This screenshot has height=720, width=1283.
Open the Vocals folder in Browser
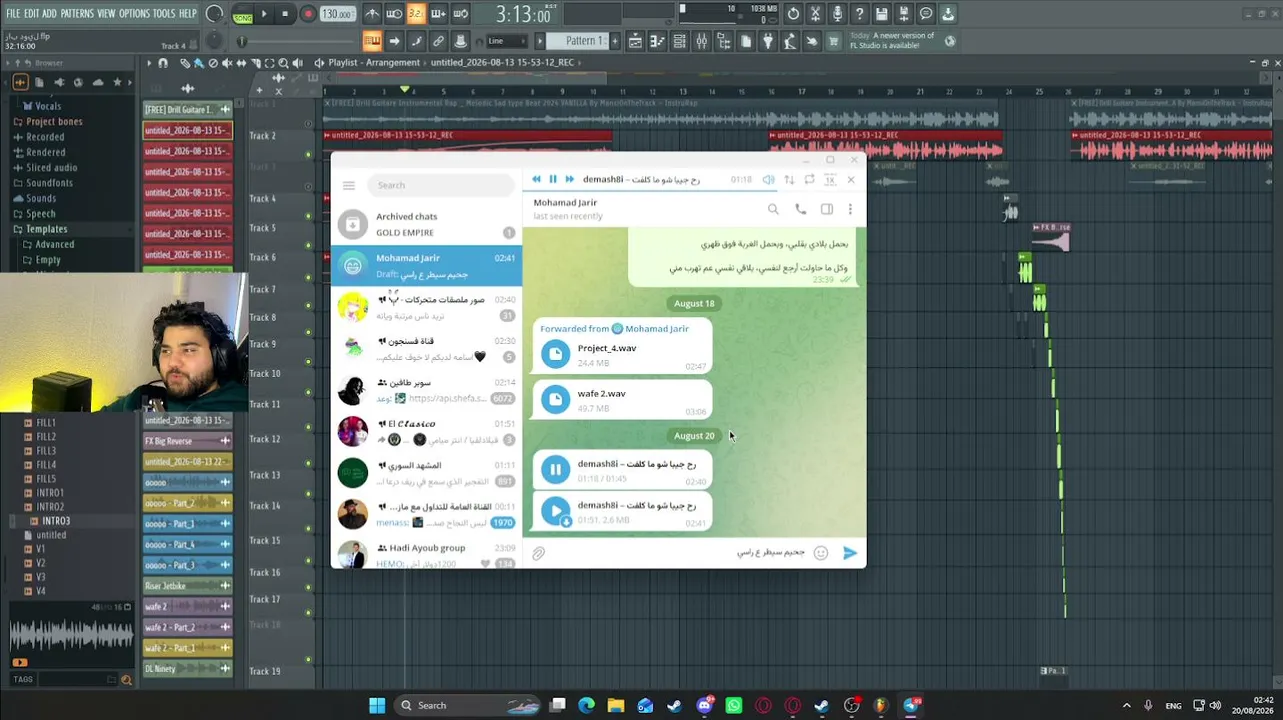click(48, 106)
